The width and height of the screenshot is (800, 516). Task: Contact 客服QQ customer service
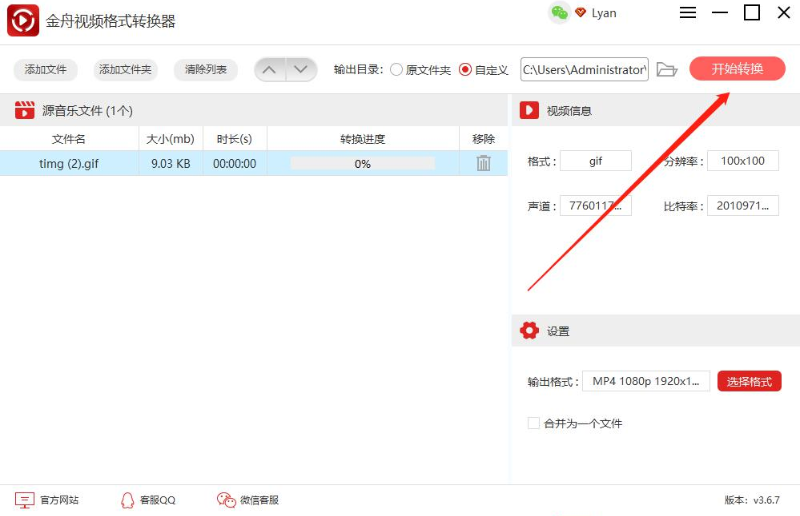point(148,500)
